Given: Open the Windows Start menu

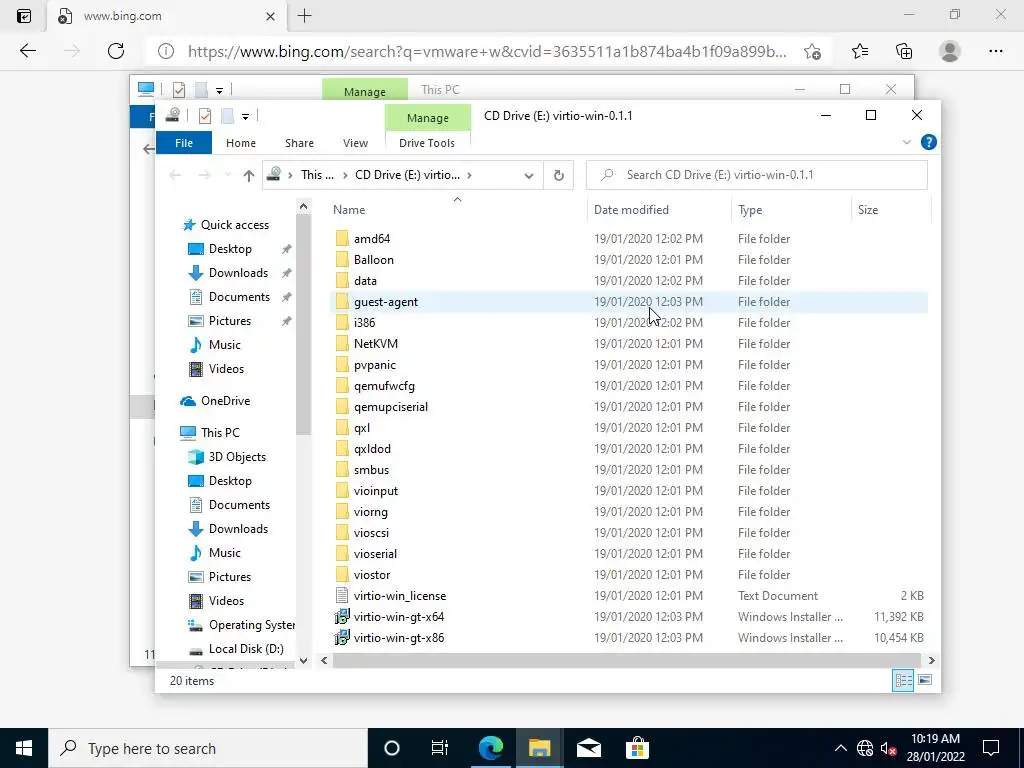Looking at the screenshot, I should (24, 748).
